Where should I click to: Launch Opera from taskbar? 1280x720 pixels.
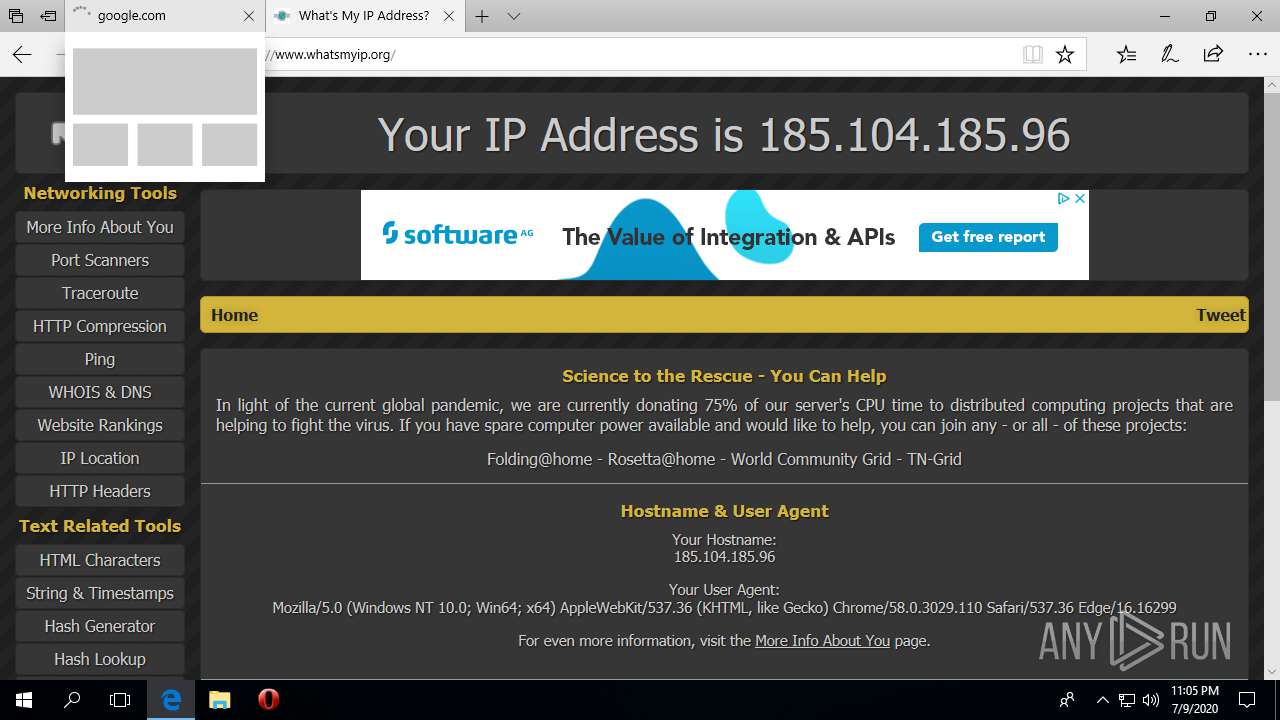point(268,700)
